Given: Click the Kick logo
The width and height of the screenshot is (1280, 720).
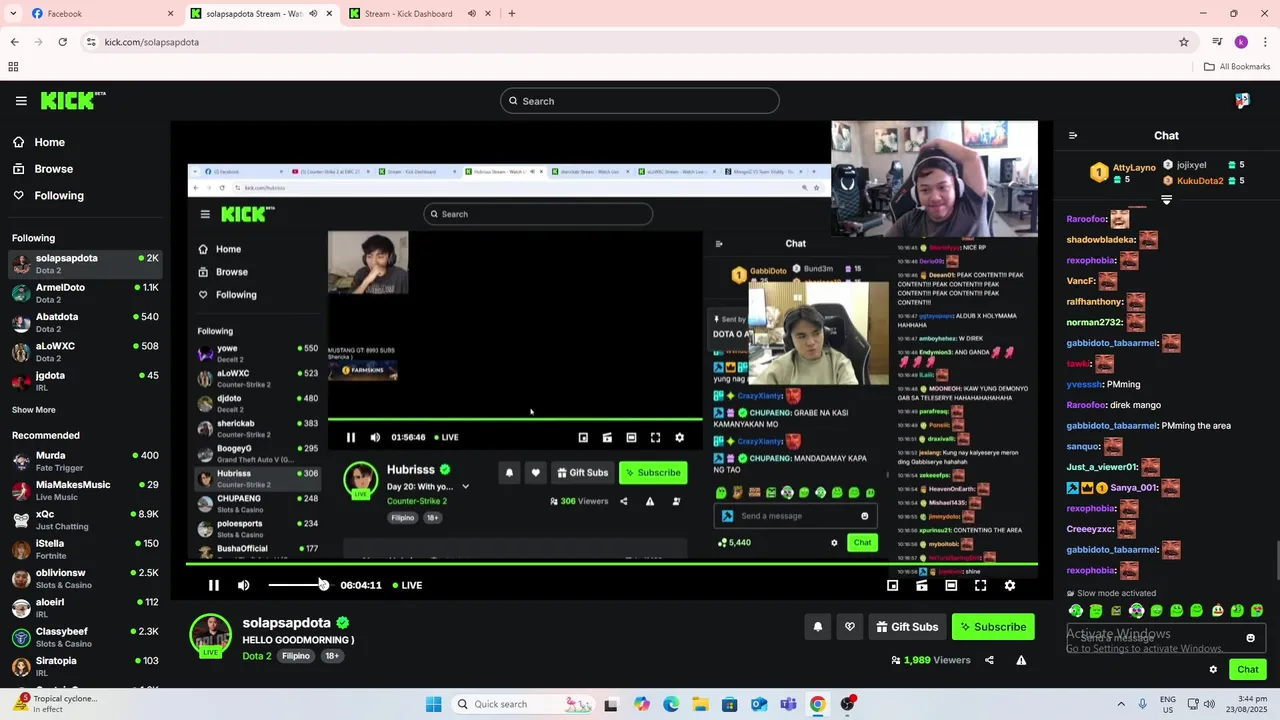Looking at the screenshot, I should [73, 101].
